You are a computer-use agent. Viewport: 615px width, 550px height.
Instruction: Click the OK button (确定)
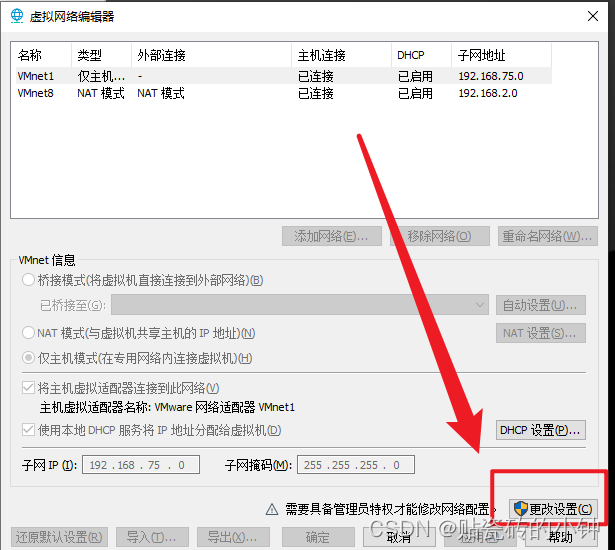318,537
